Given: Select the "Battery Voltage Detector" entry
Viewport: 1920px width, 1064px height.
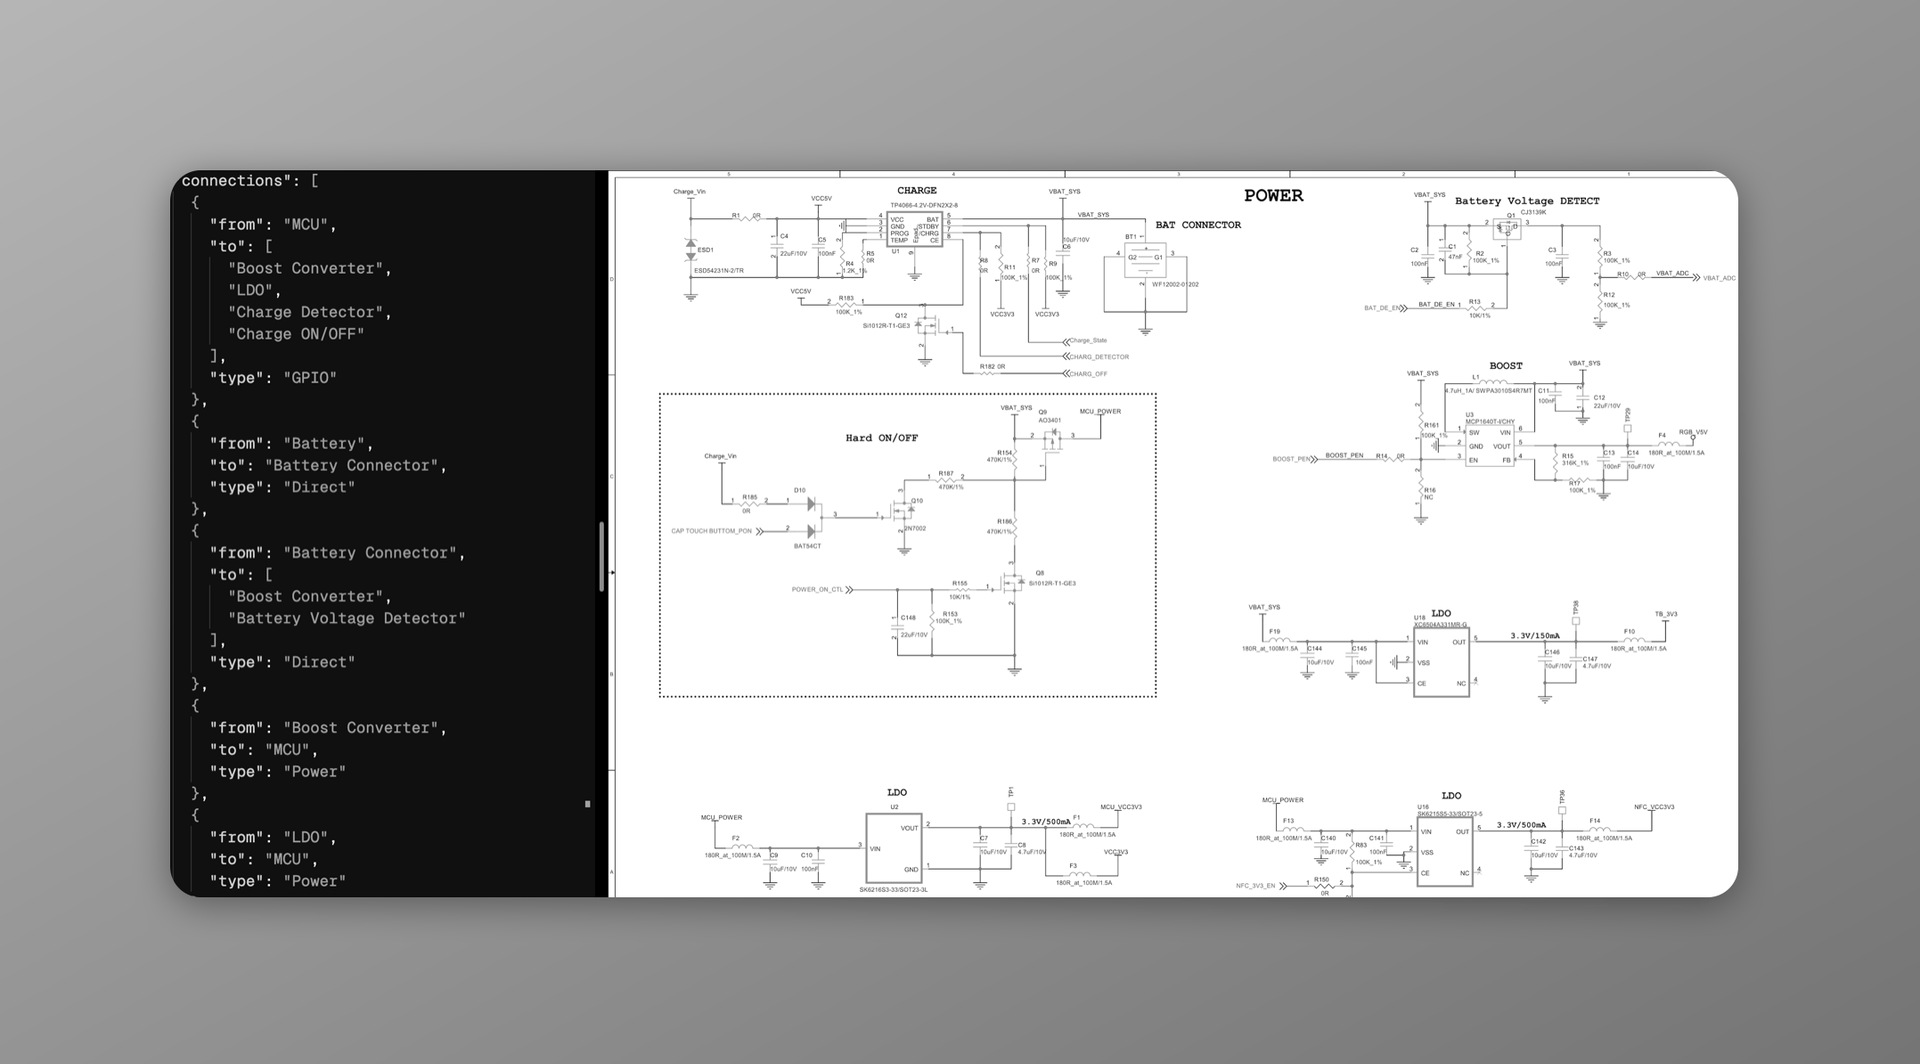Looking at the screenshot, I should 346,618.
